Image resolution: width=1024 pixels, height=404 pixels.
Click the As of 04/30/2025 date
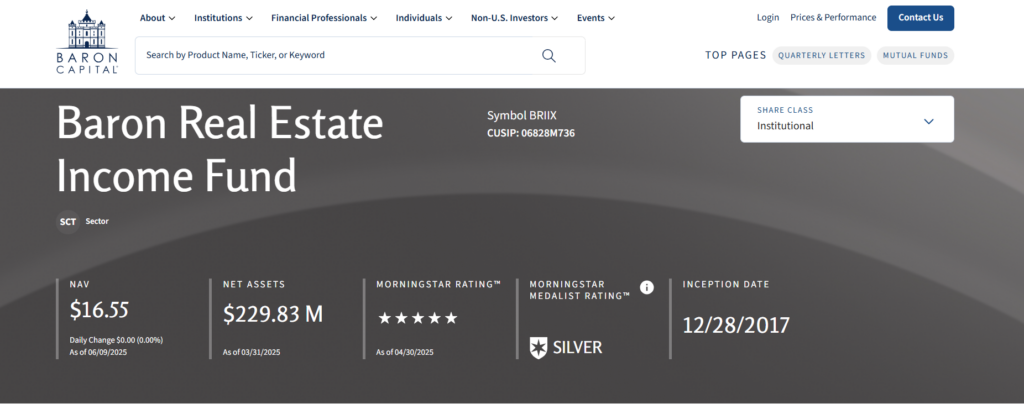[405, 352]
